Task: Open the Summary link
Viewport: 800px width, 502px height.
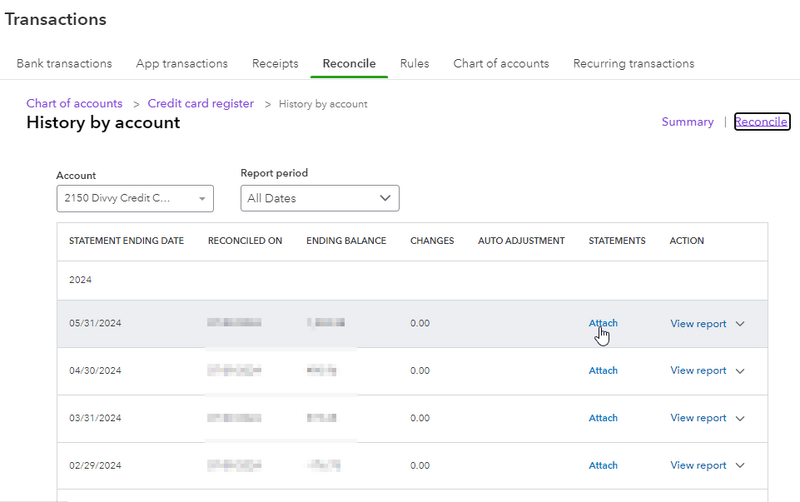Action: point(687,122)
